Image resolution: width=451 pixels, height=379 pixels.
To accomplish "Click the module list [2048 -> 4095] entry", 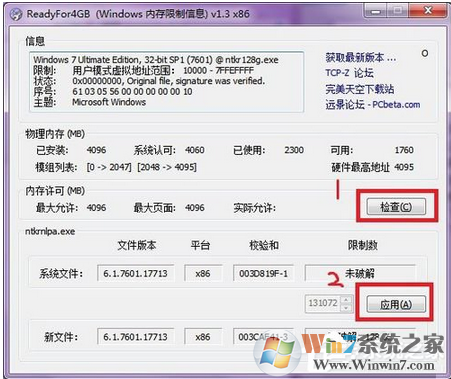I will tap(167, 167).
